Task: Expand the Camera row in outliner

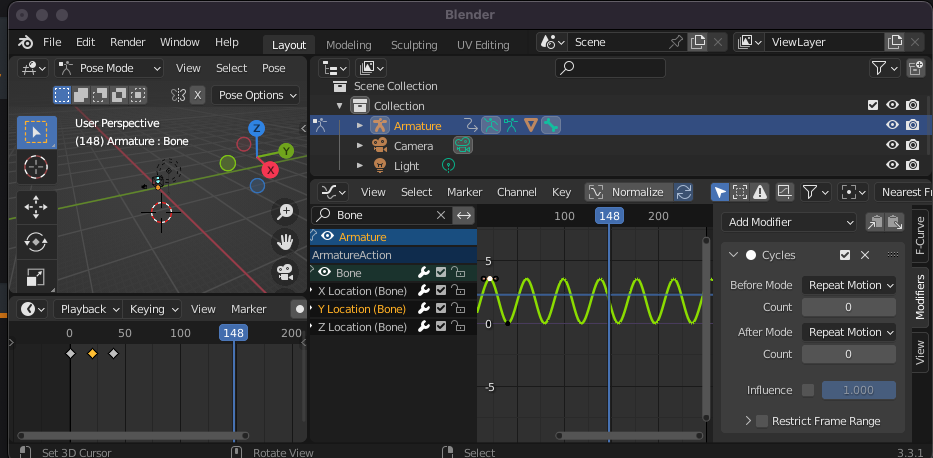Action: pyautogui.click(x=359, y=146)
